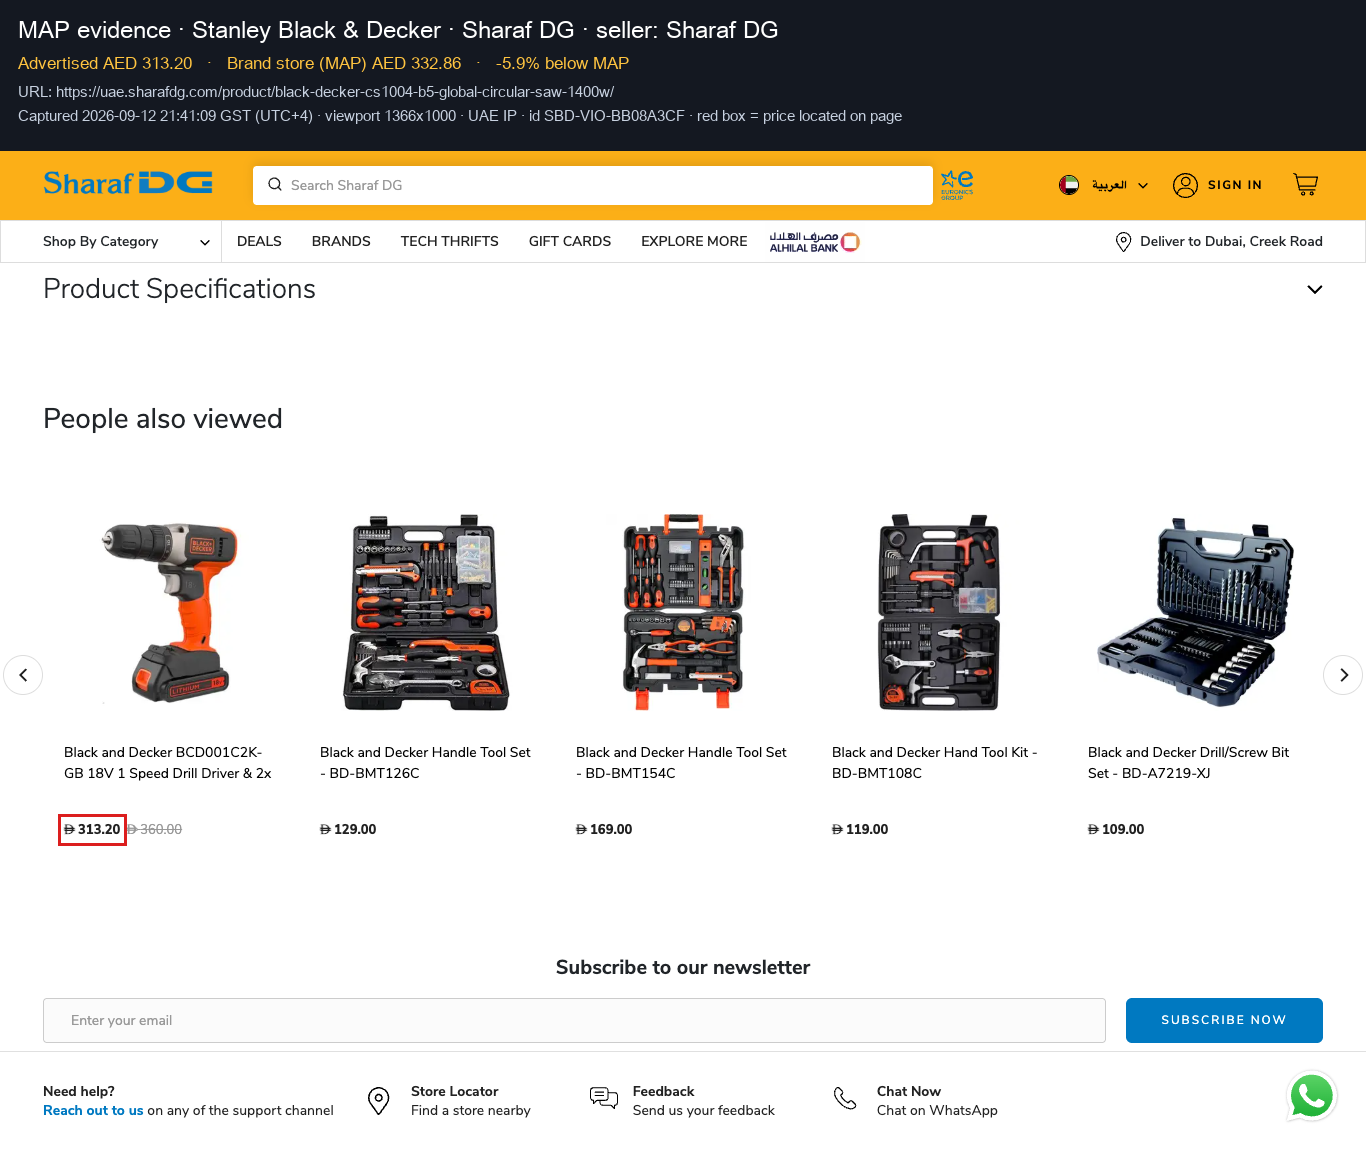Image resolution: width=1366 pixels, height=1150 pixels.
Task: Open the GIFT CARDS page
Action: (x=570, y=242)
